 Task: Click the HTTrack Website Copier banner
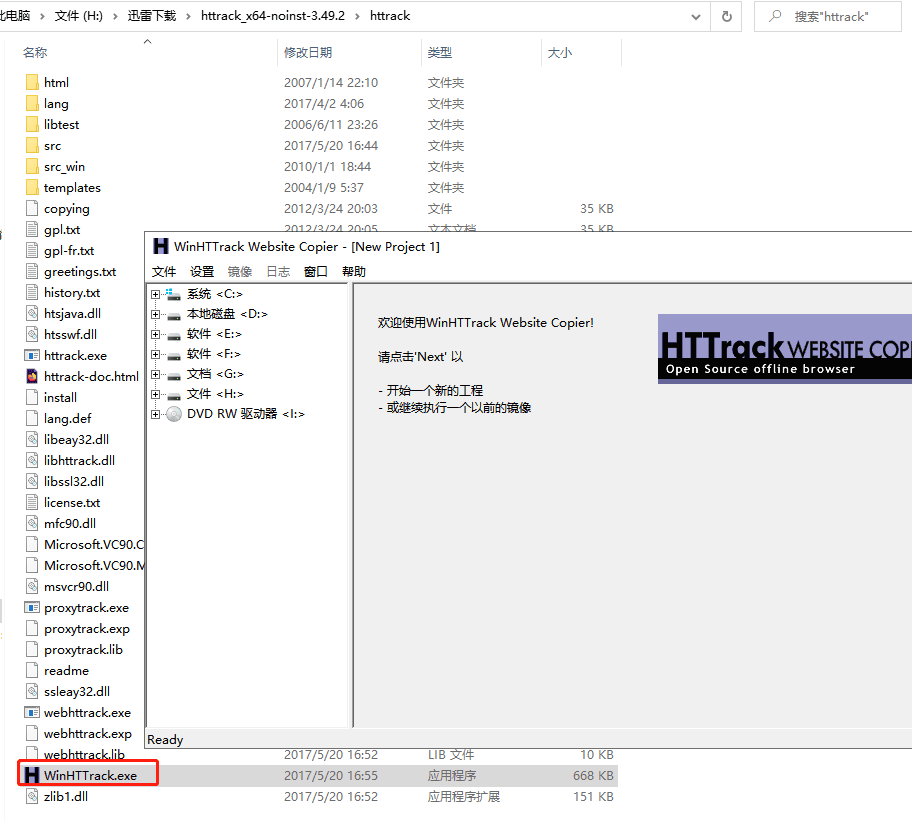point(785,349)
